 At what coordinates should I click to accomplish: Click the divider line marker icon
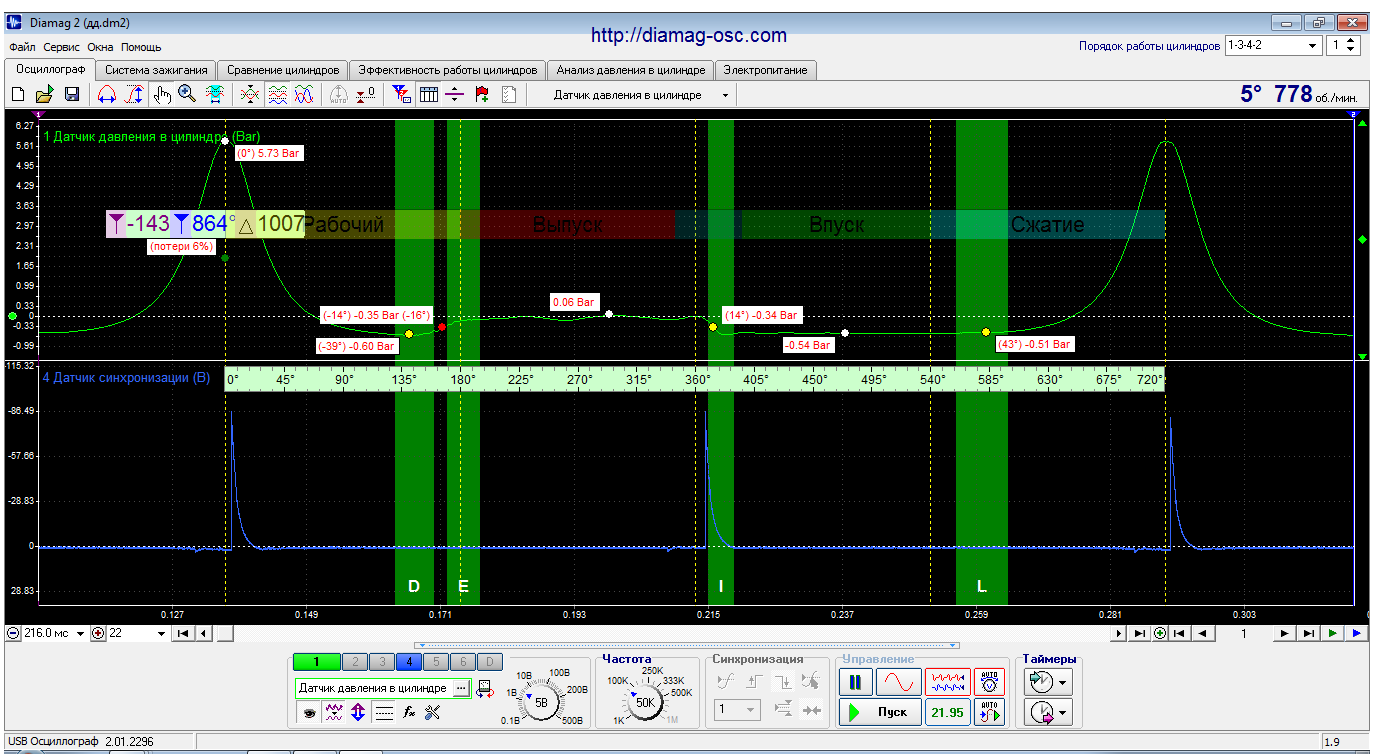pos(455,94)
